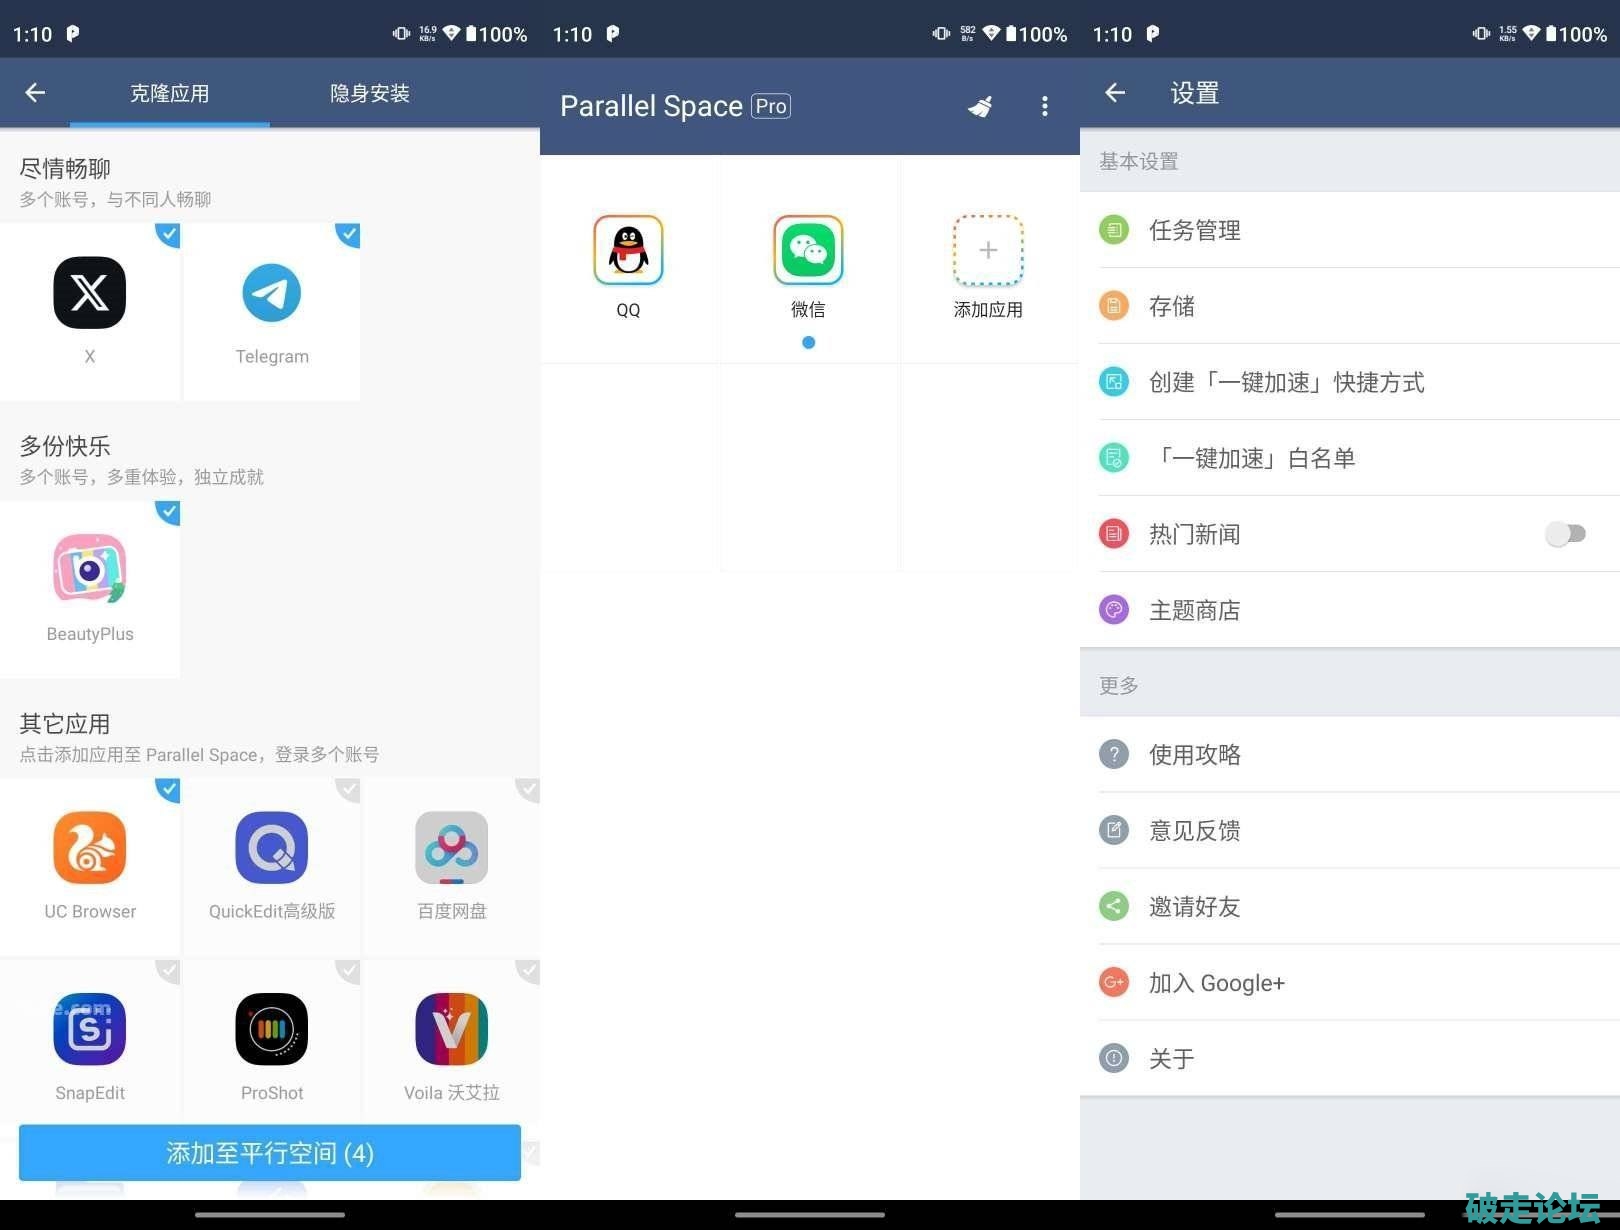Check the QuickEdit app checkbox
This screenshot has width=1620, height=1230.
tap(348, 790)
